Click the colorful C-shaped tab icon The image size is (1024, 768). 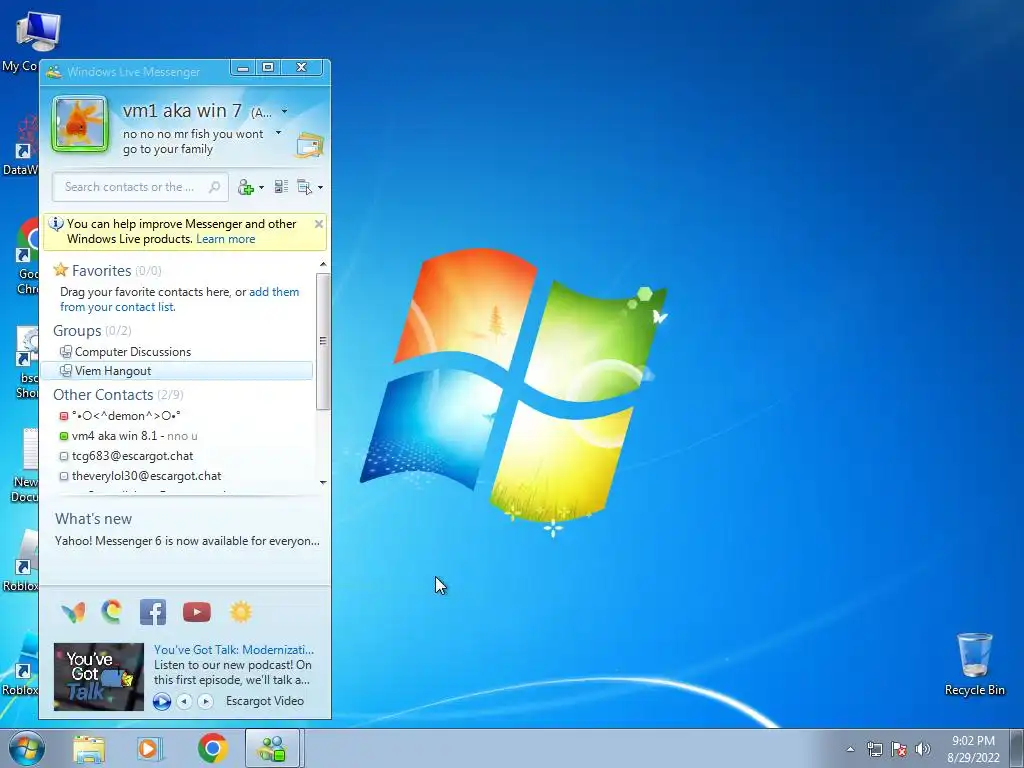[112, 612]
